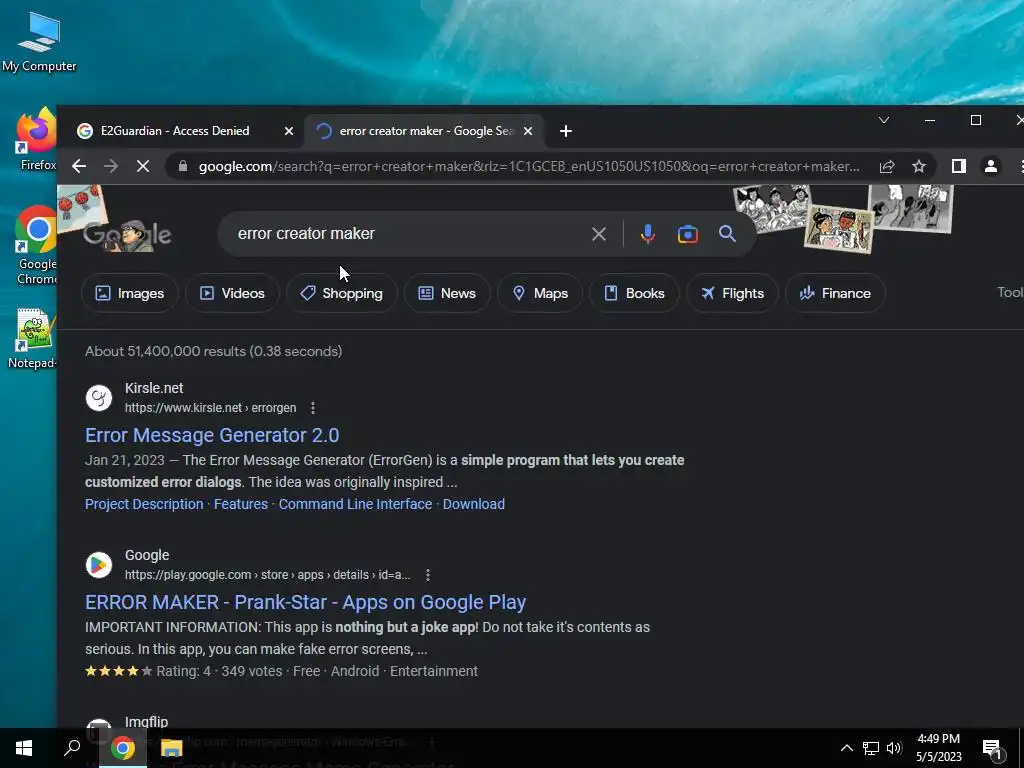Open the Google doodle logo

tap(127, 234)
